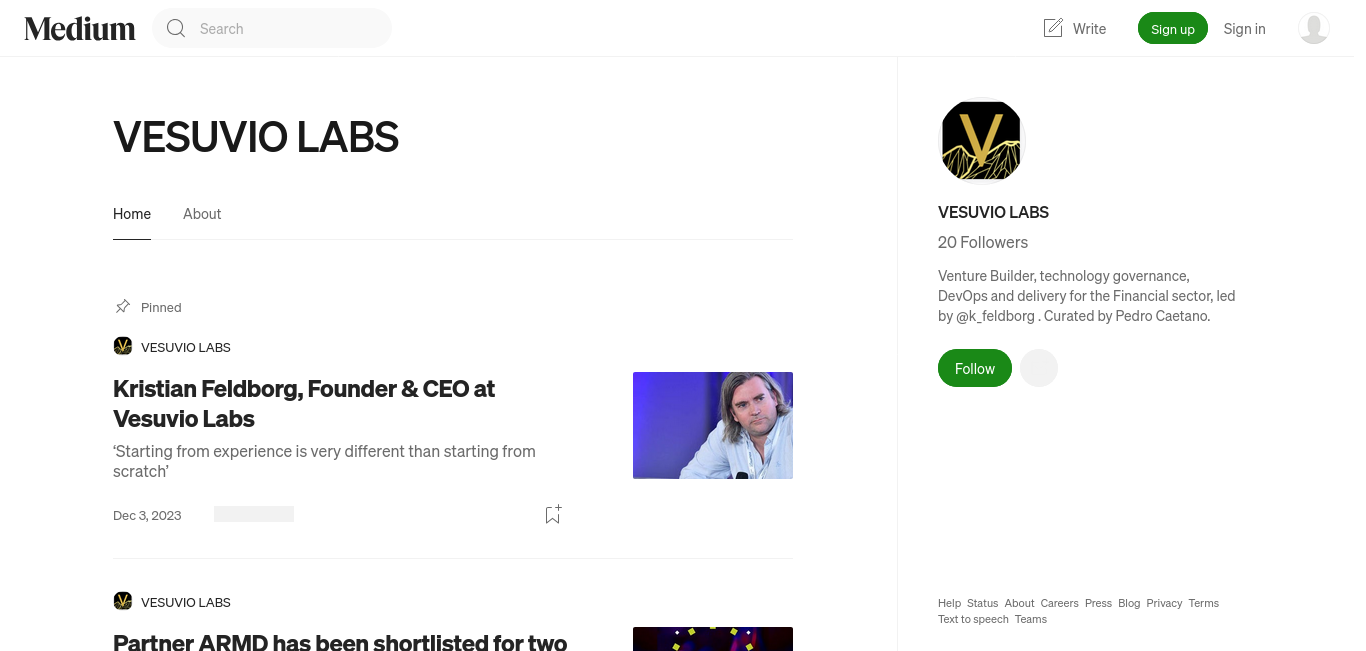Switch to the About tab
Viewport: 1366px width, 651px height.
point(202,214)
